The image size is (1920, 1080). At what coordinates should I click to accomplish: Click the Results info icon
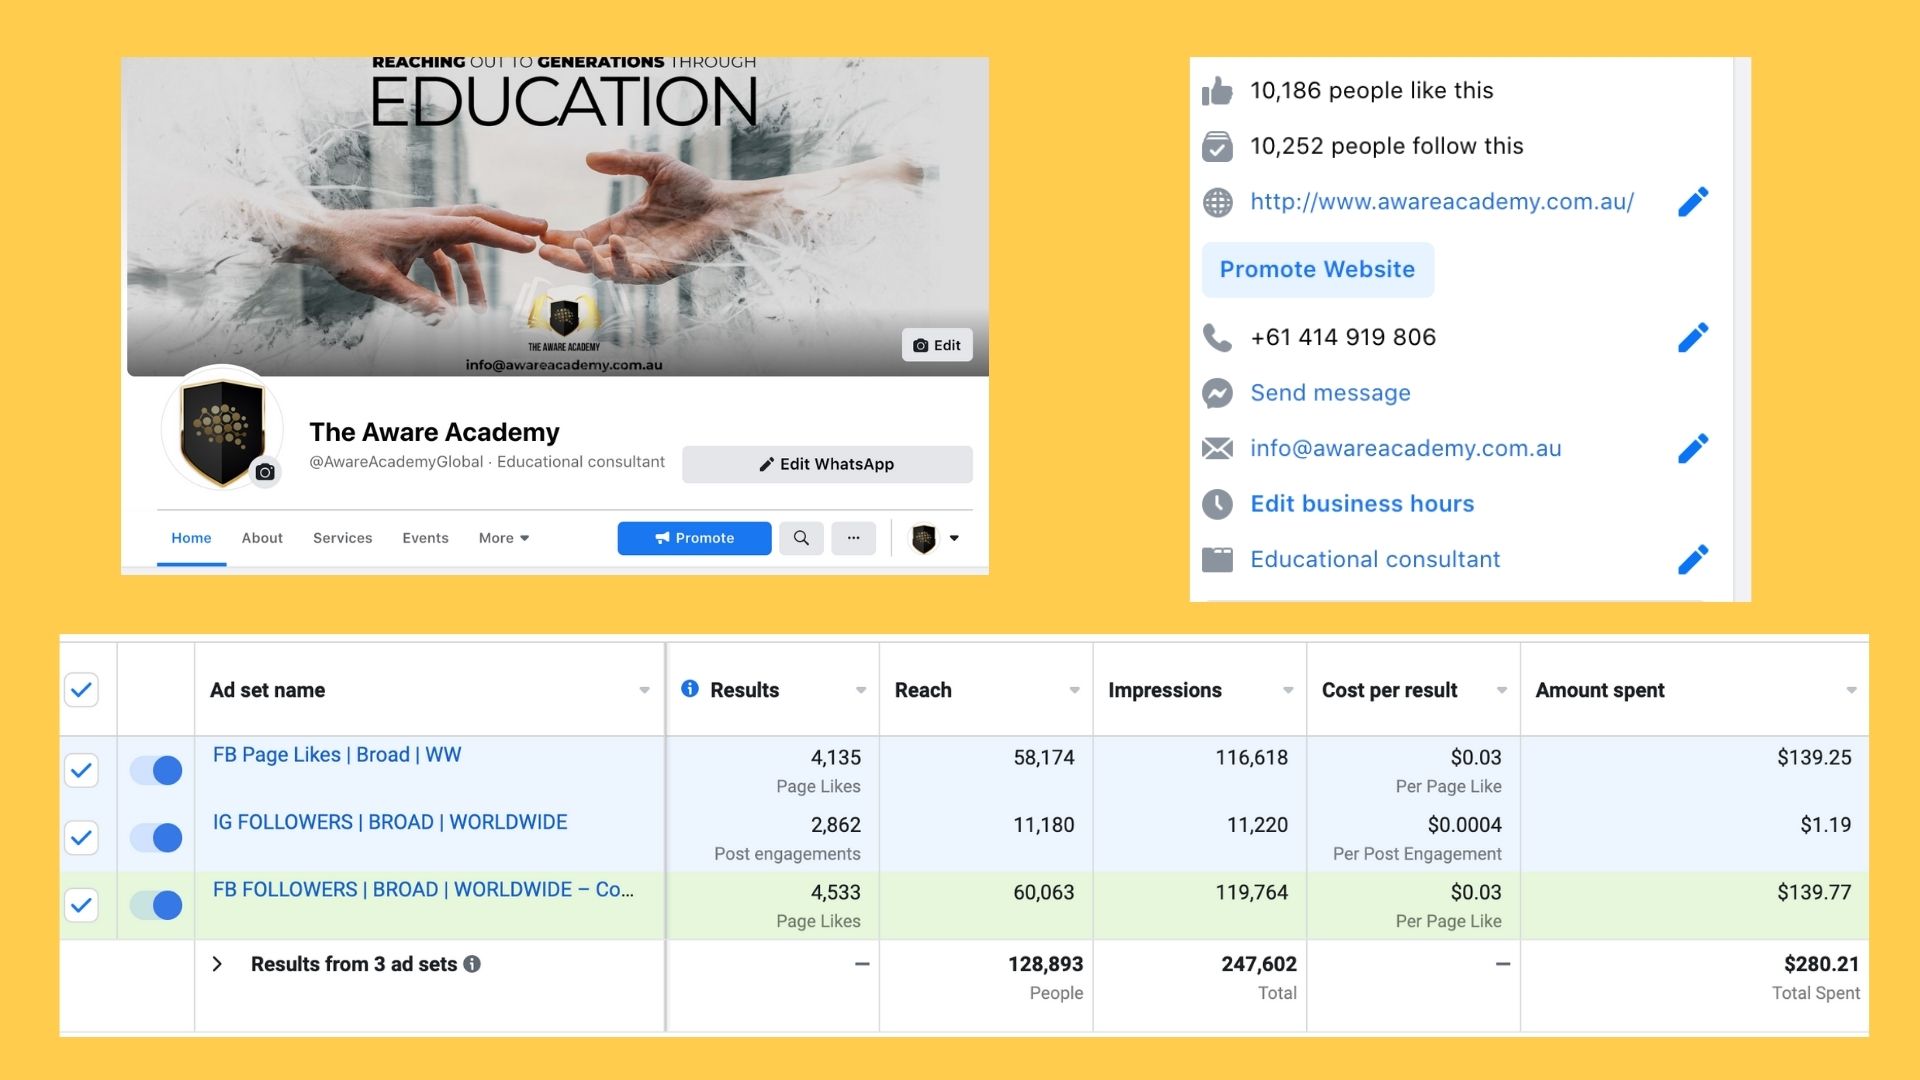(689, 688)
